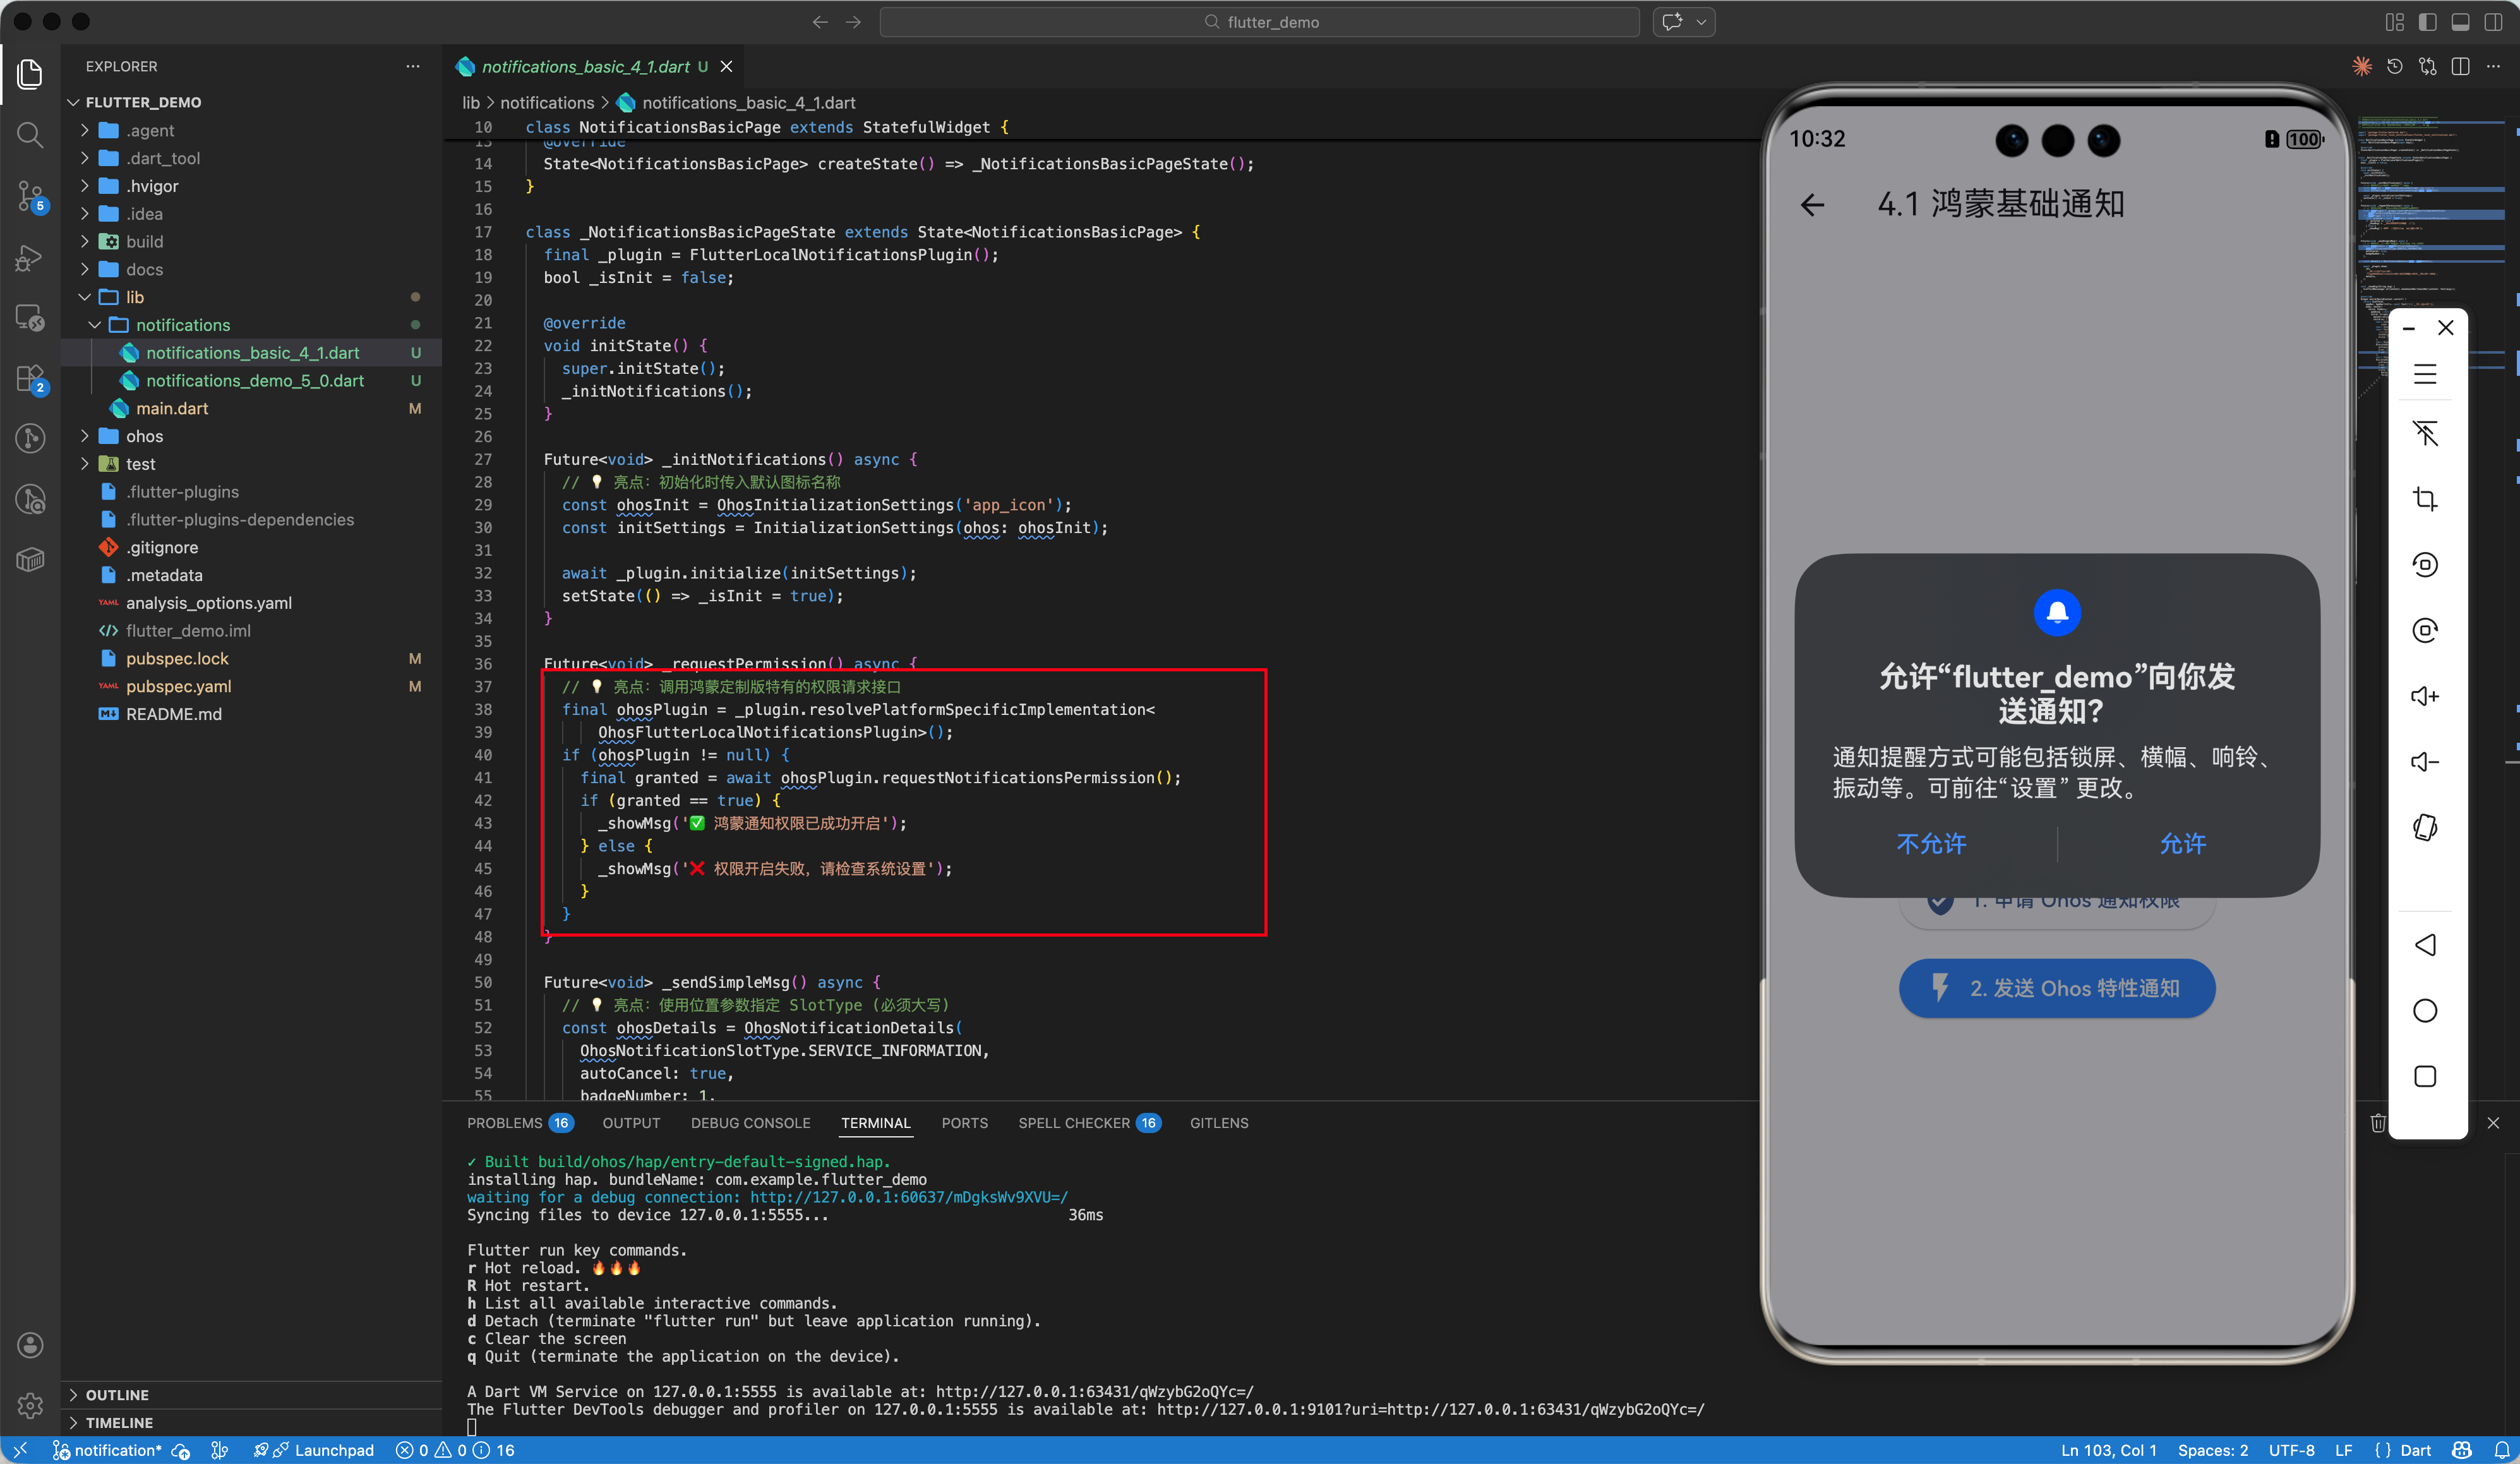
Task: Switch to PROBLEMS panel tab
Action: click(519, 1123)
